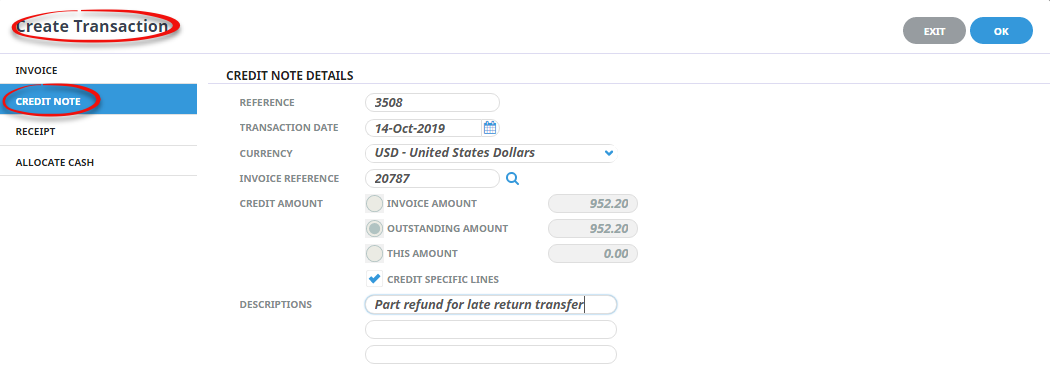This screenshot has height=386, width=1050.
Task: Select the Outstanding Amount radio button
Action: 374,229
